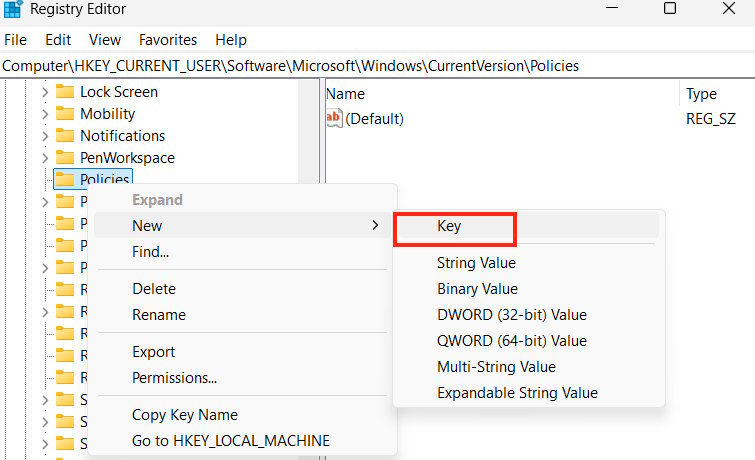This screenshot has height=460, width=755.
Task: Click the Registry Editor app icon in title bar
Action: (x=13, y=9)
